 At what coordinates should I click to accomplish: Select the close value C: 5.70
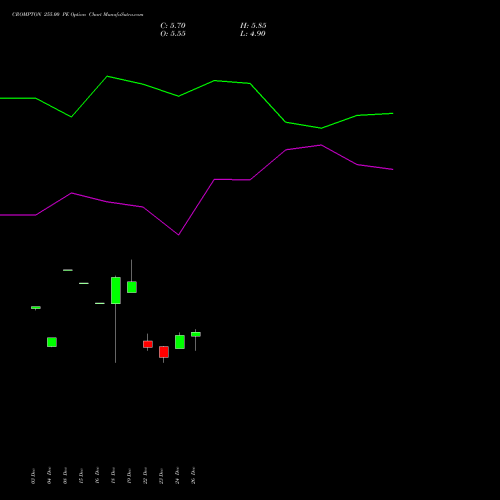[x=173, y=26]
